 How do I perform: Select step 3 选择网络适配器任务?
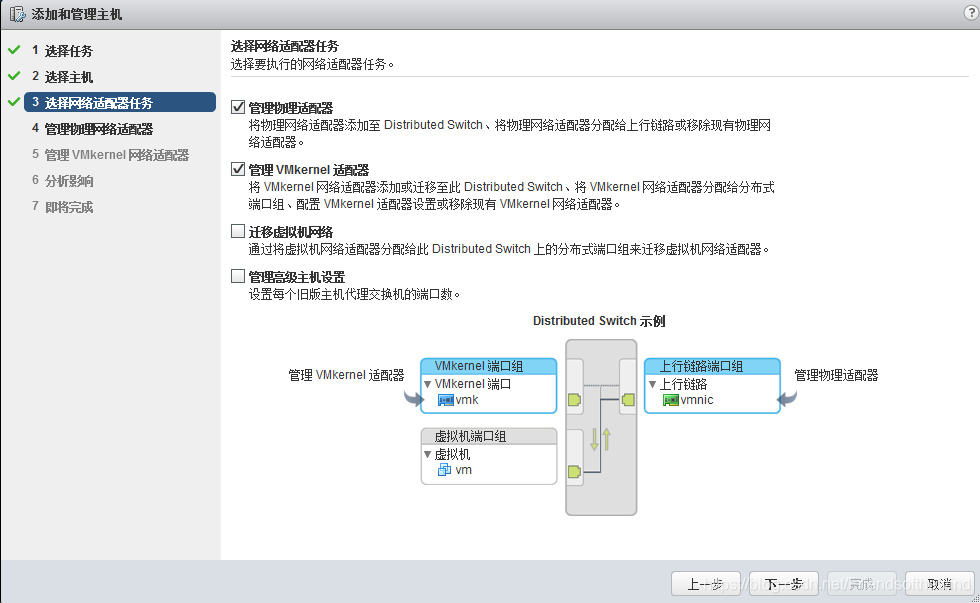[x=120, y=102]
